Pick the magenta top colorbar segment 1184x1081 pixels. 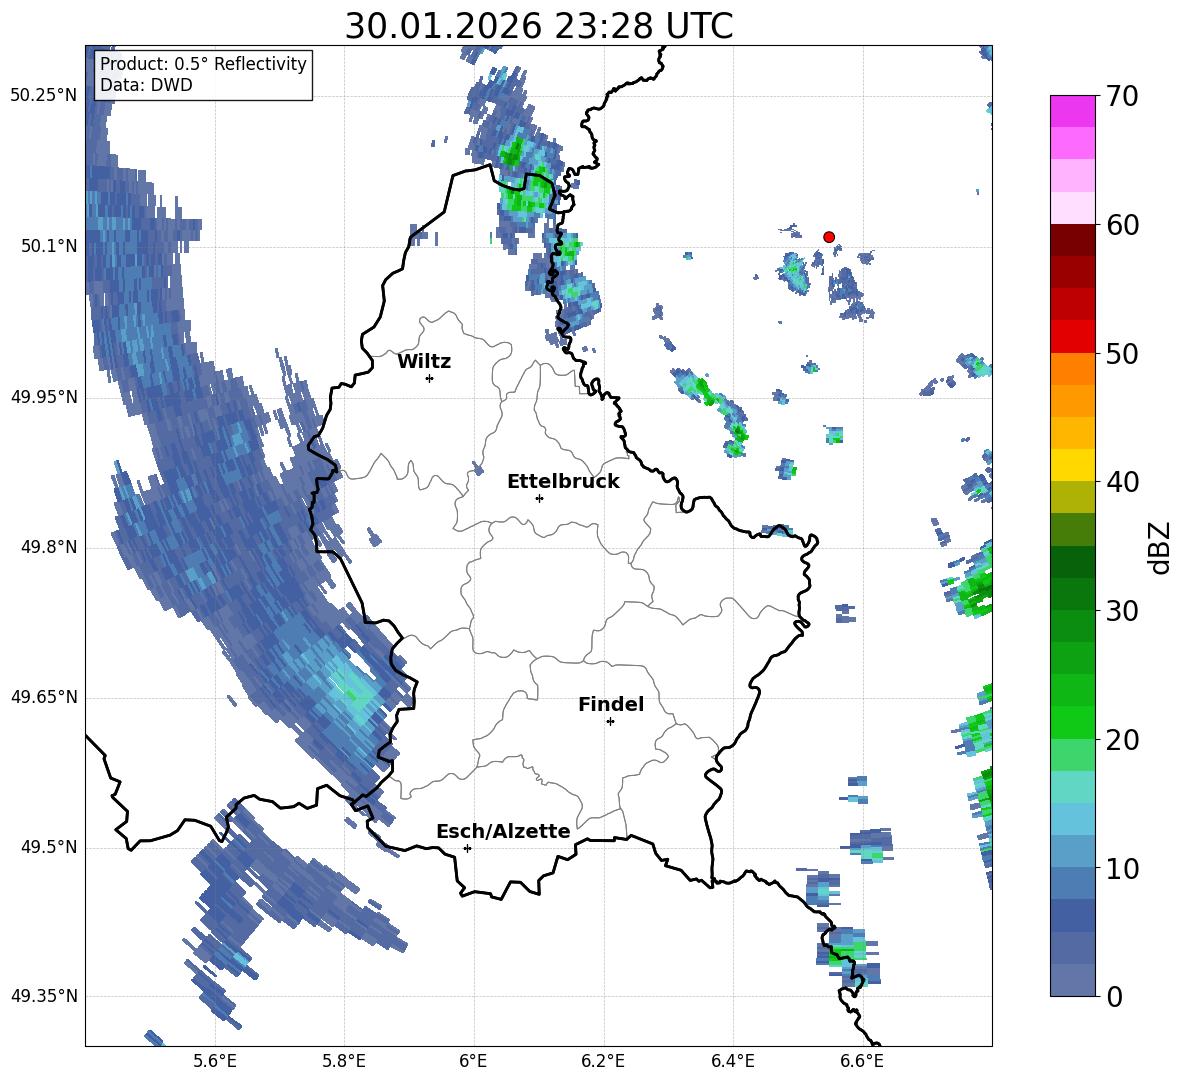tap(1072, 112)
